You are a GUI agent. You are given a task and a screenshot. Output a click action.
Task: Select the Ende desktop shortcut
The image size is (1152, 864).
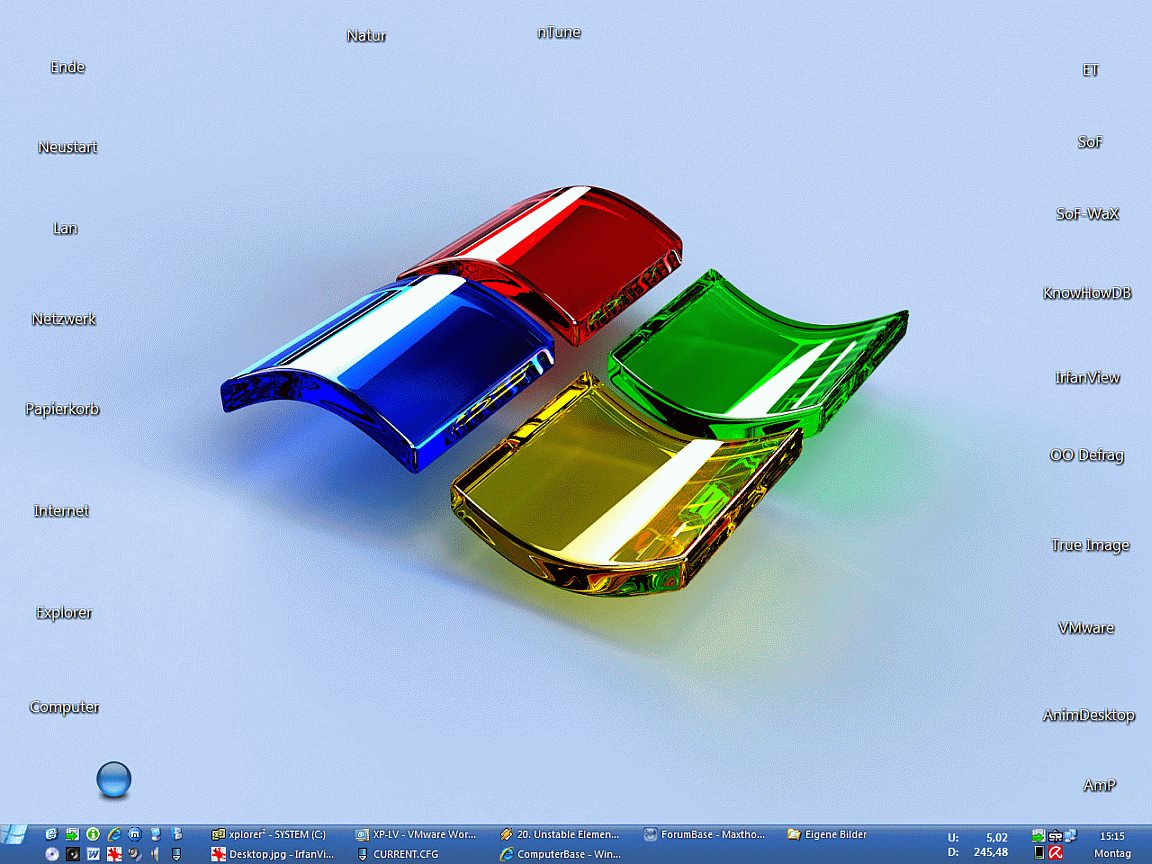68,67
